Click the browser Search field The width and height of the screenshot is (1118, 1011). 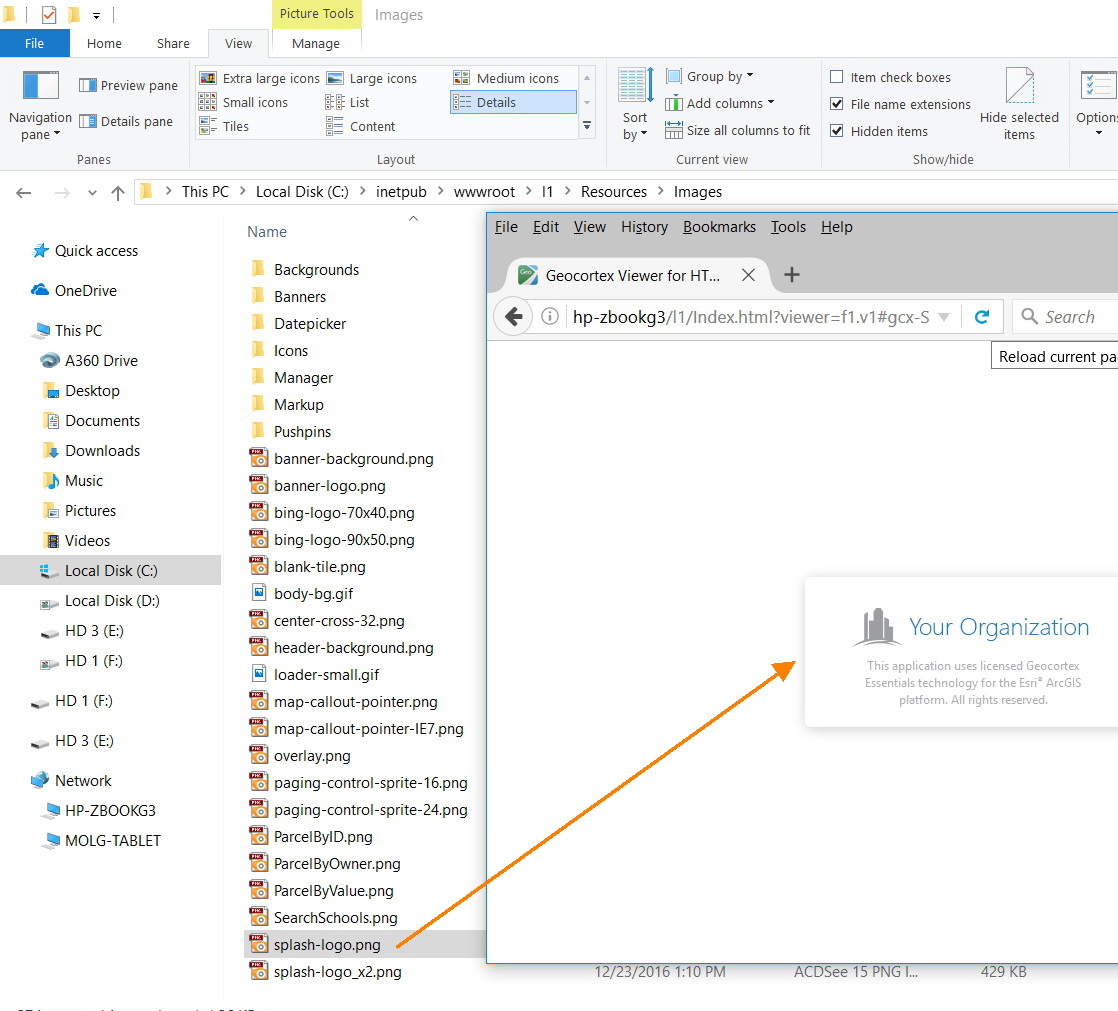pos(1066,317)
